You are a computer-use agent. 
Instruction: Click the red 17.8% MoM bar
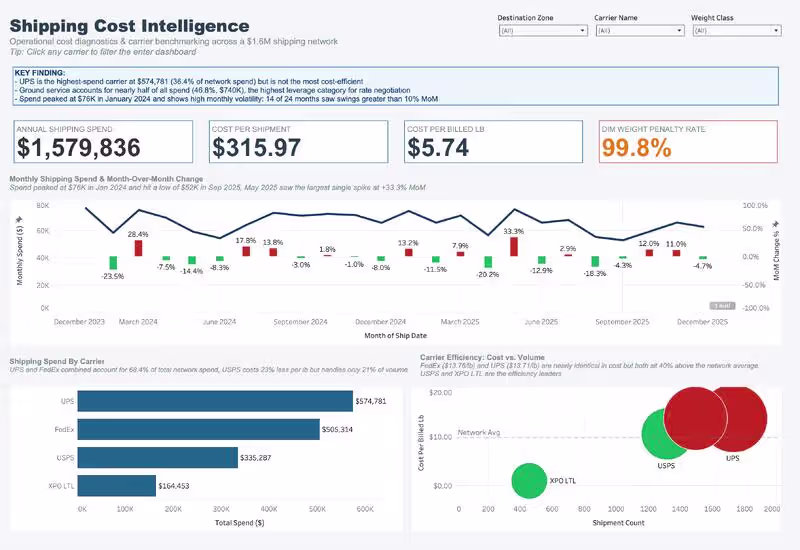(x=246, y=251)
